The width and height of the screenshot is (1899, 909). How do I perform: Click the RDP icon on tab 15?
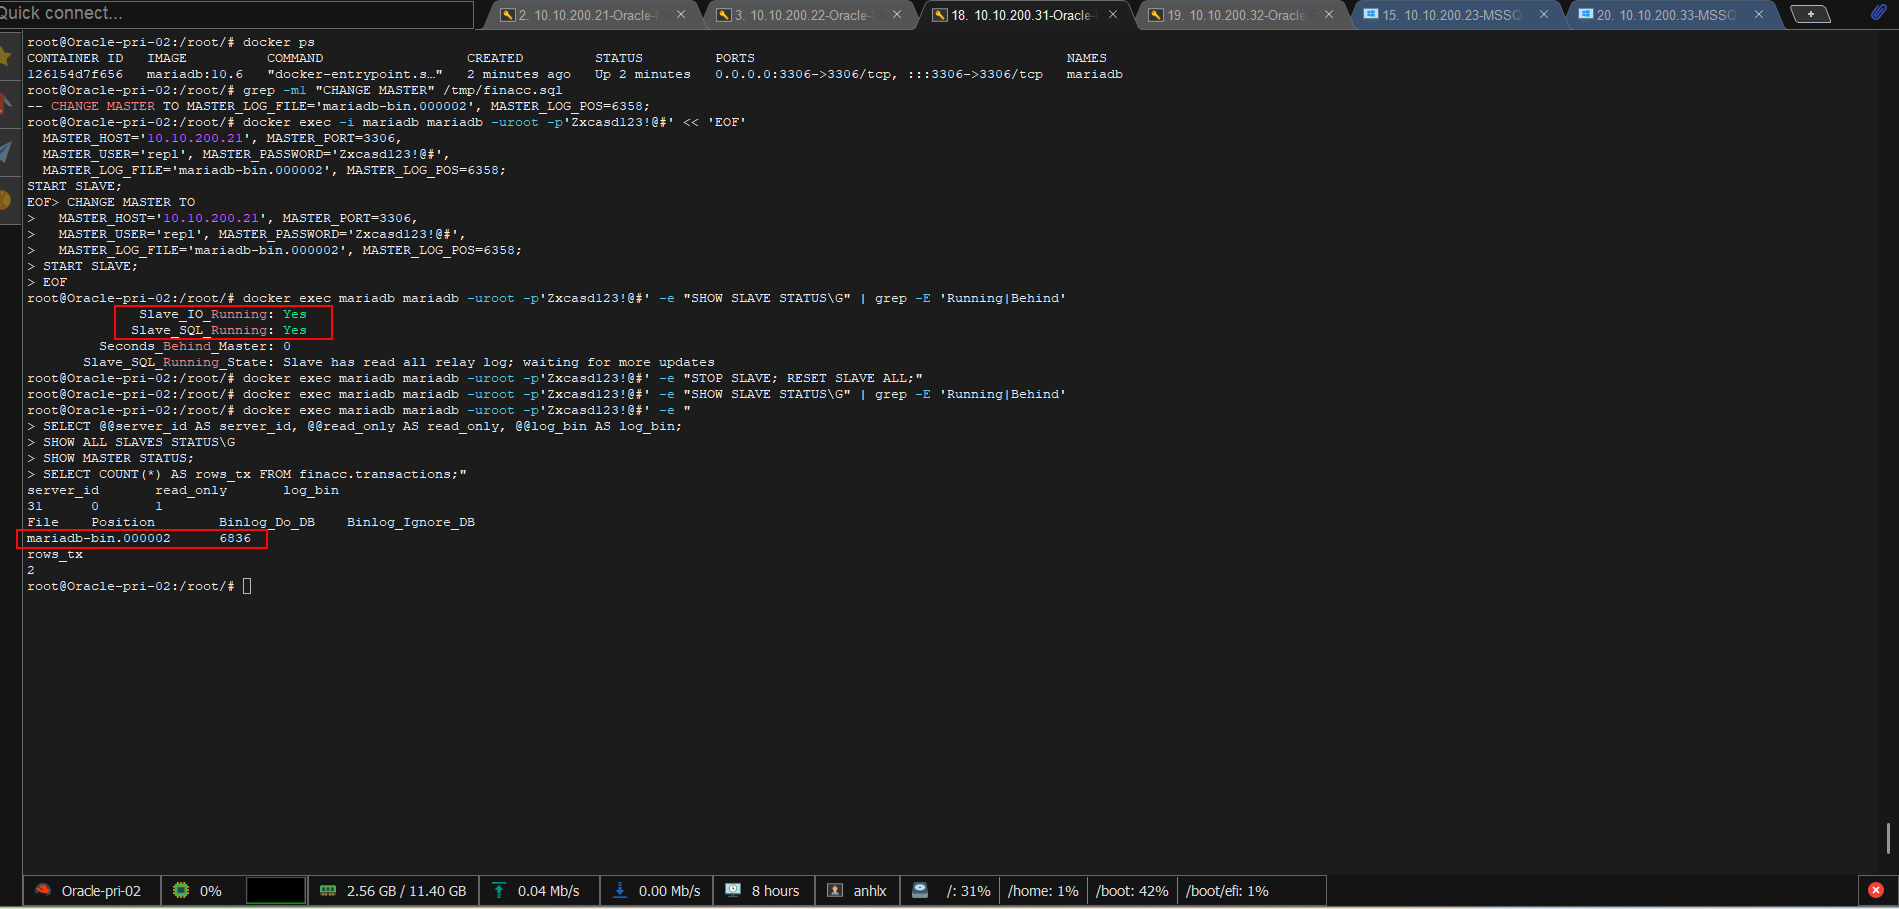[x=1371, y=14]
